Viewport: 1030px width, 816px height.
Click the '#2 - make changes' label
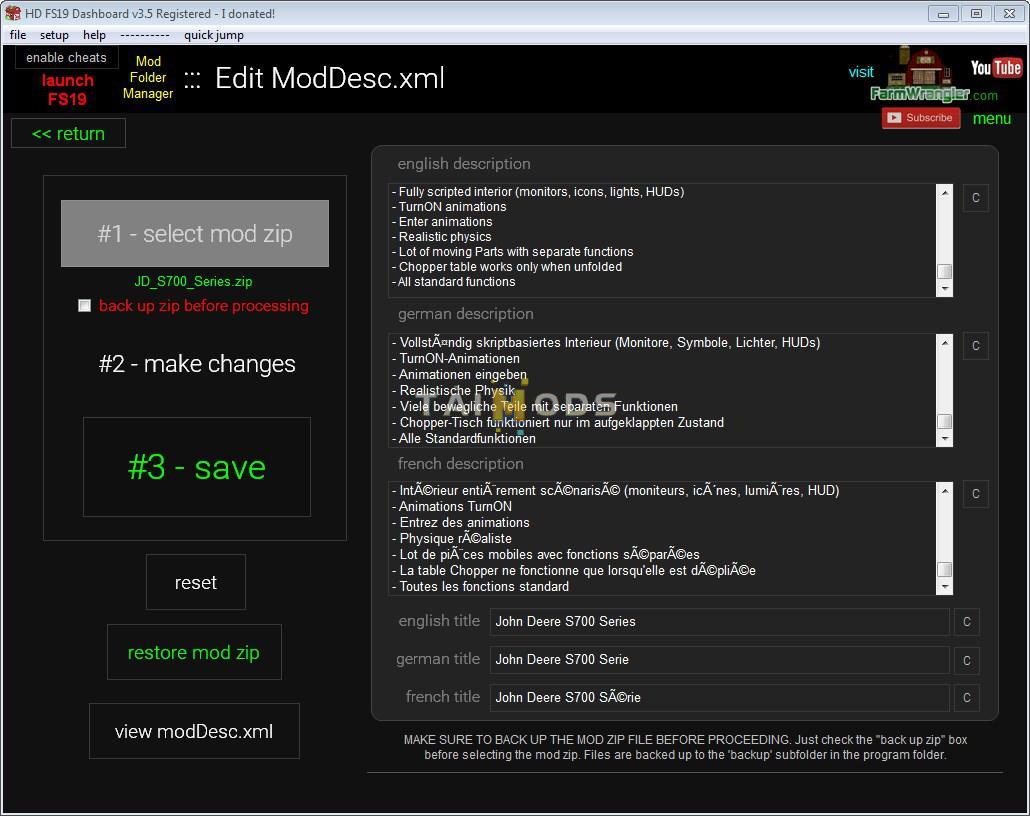(x=197, y=364)
